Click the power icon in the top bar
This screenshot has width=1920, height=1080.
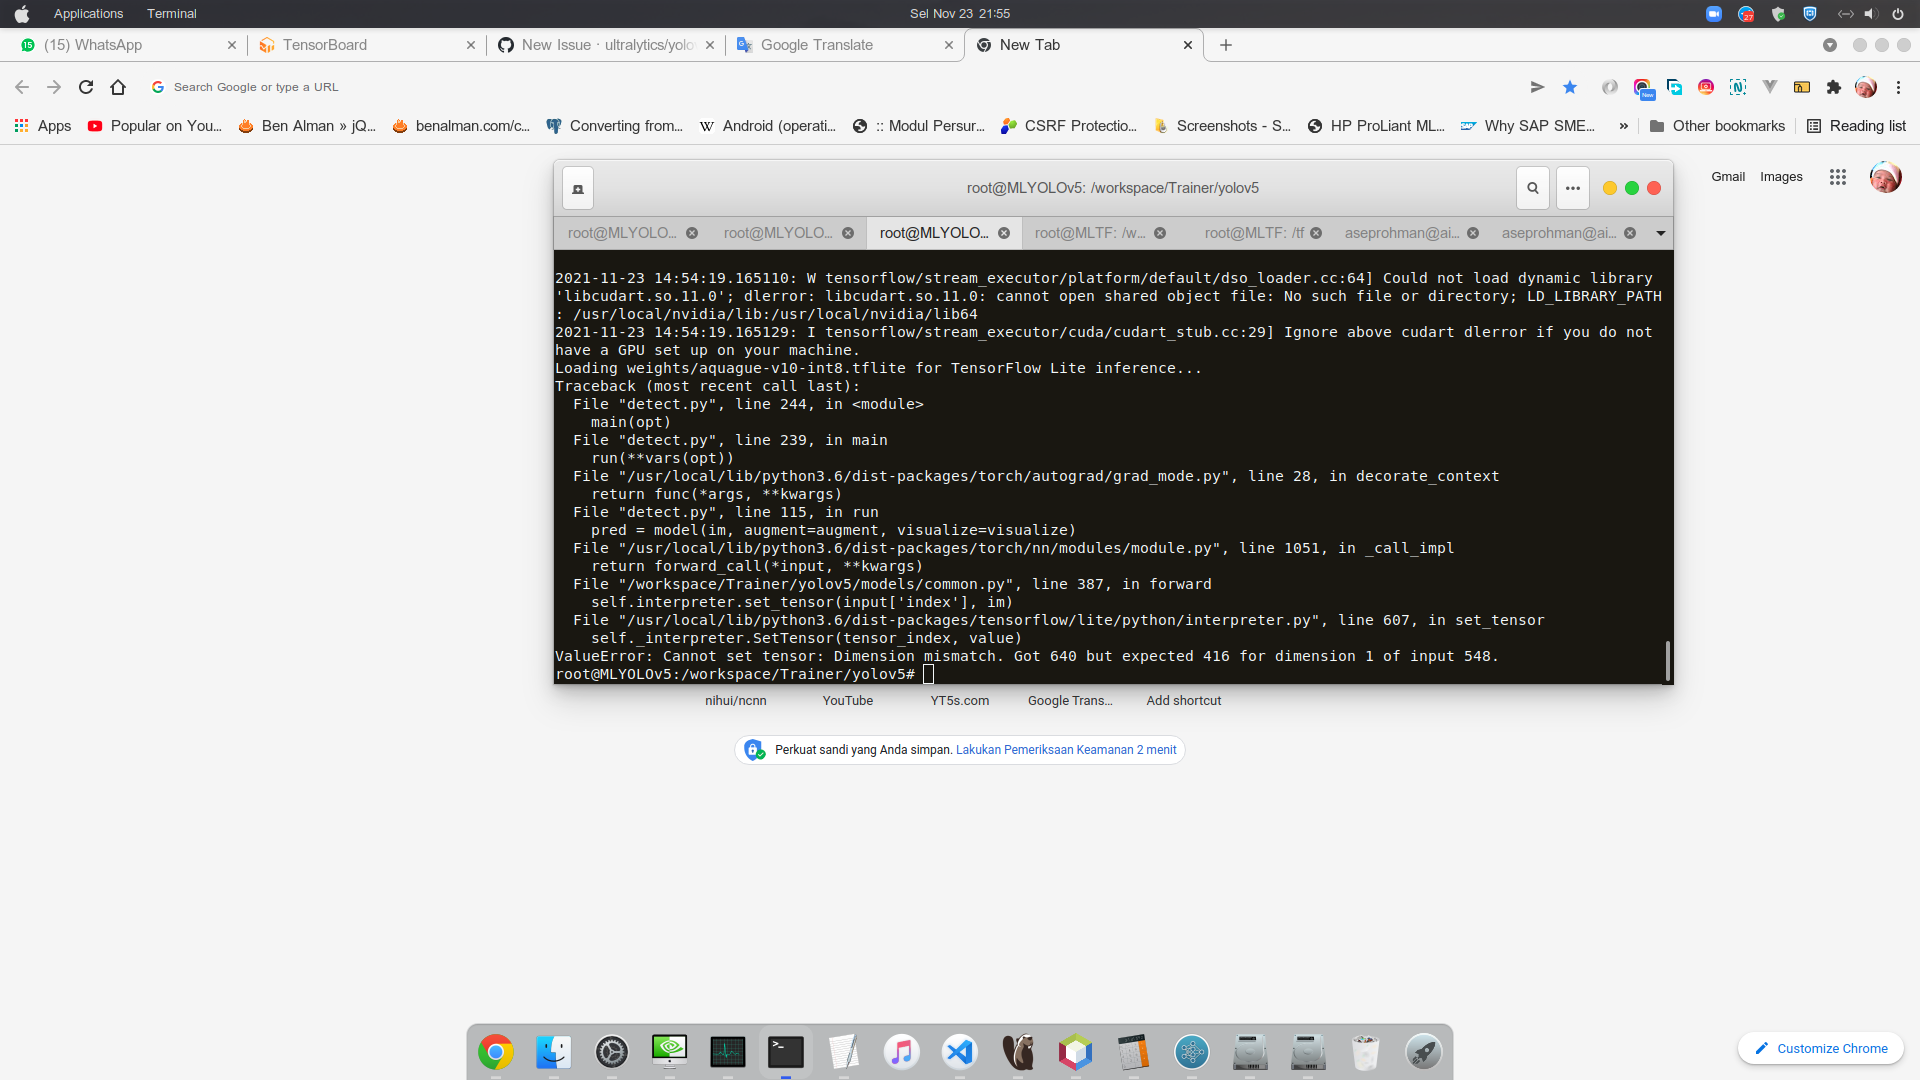click(x=1897, y=14)
